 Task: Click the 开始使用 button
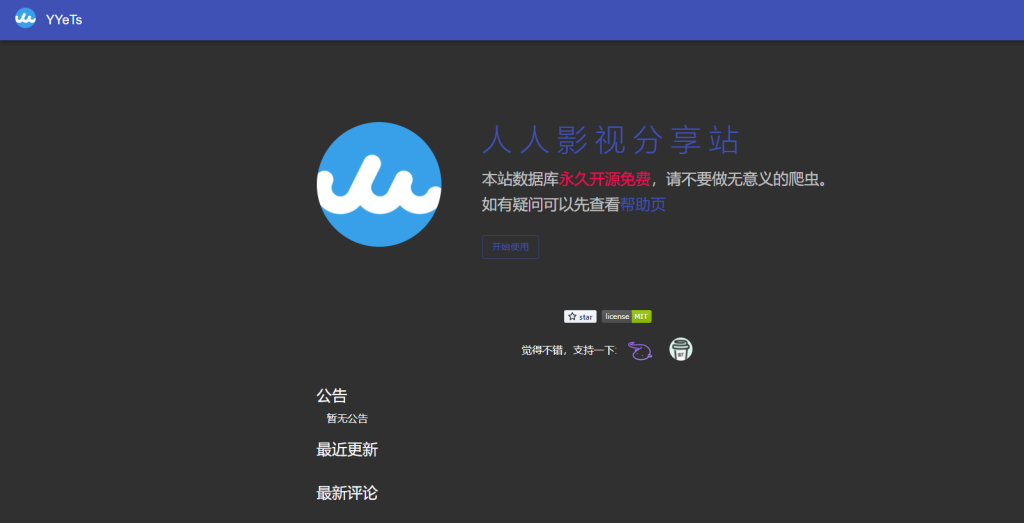pyautogui.click(x=510, y=247)
